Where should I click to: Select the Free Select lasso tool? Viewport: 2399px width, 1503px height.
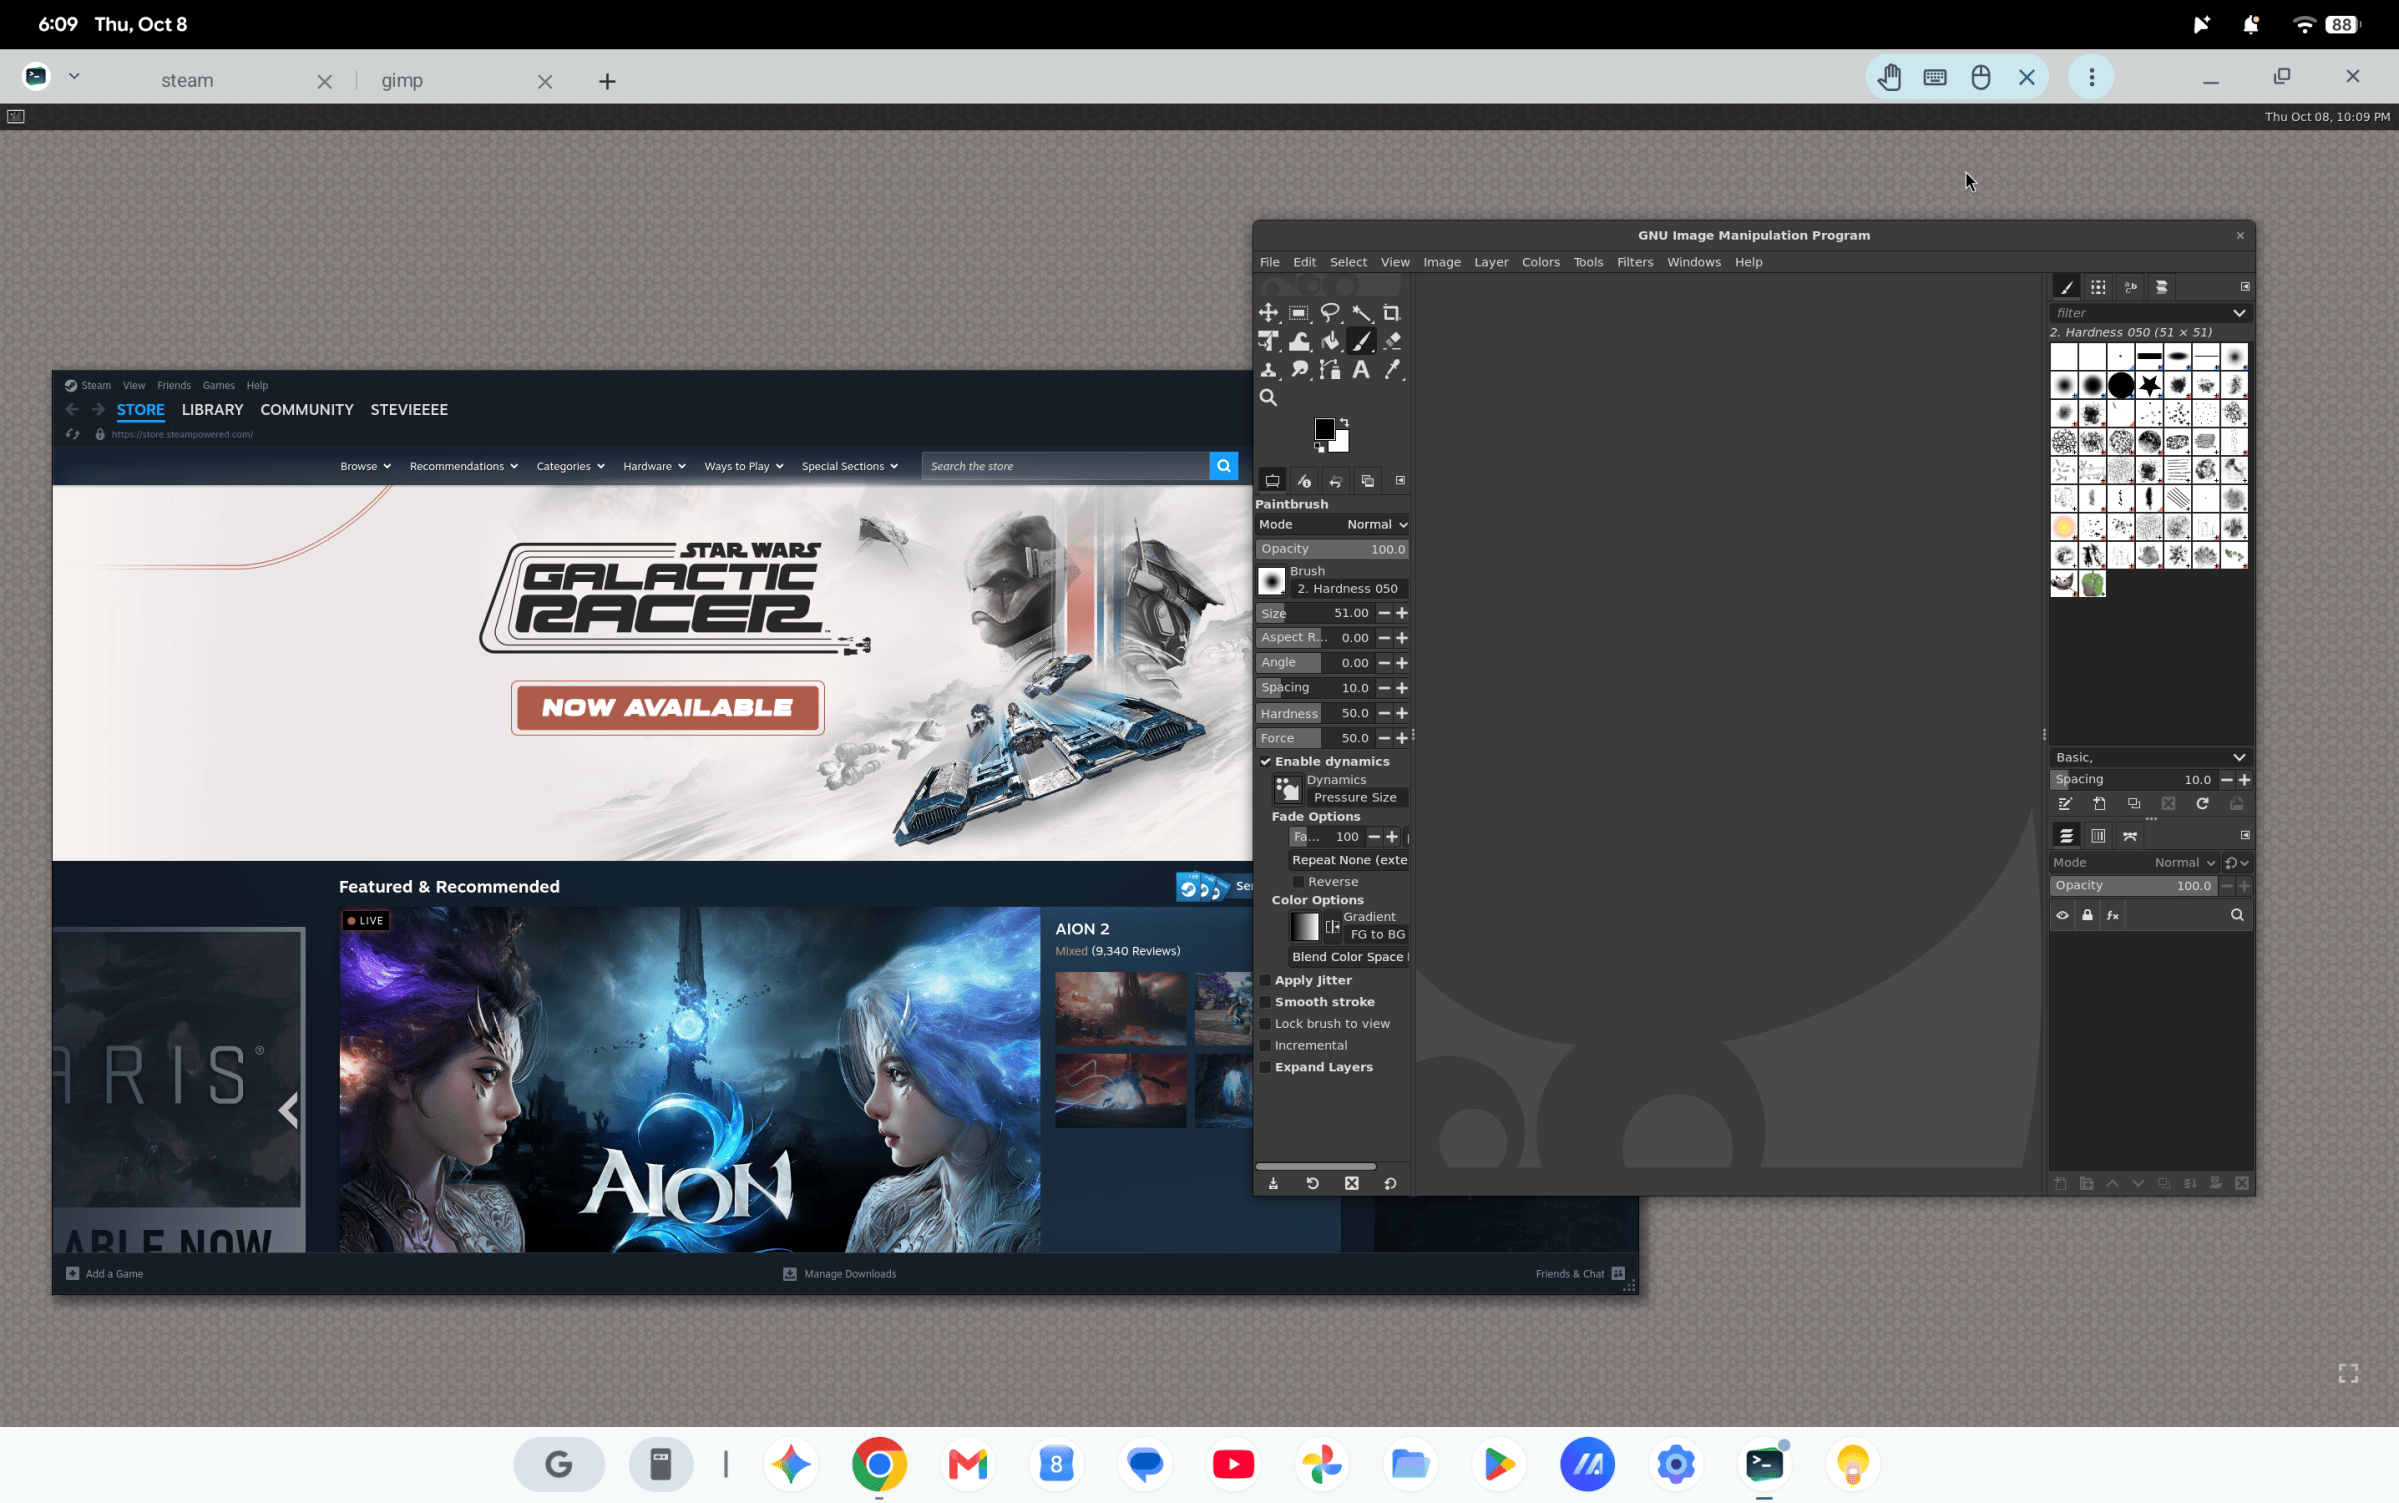click(1329, 313)
